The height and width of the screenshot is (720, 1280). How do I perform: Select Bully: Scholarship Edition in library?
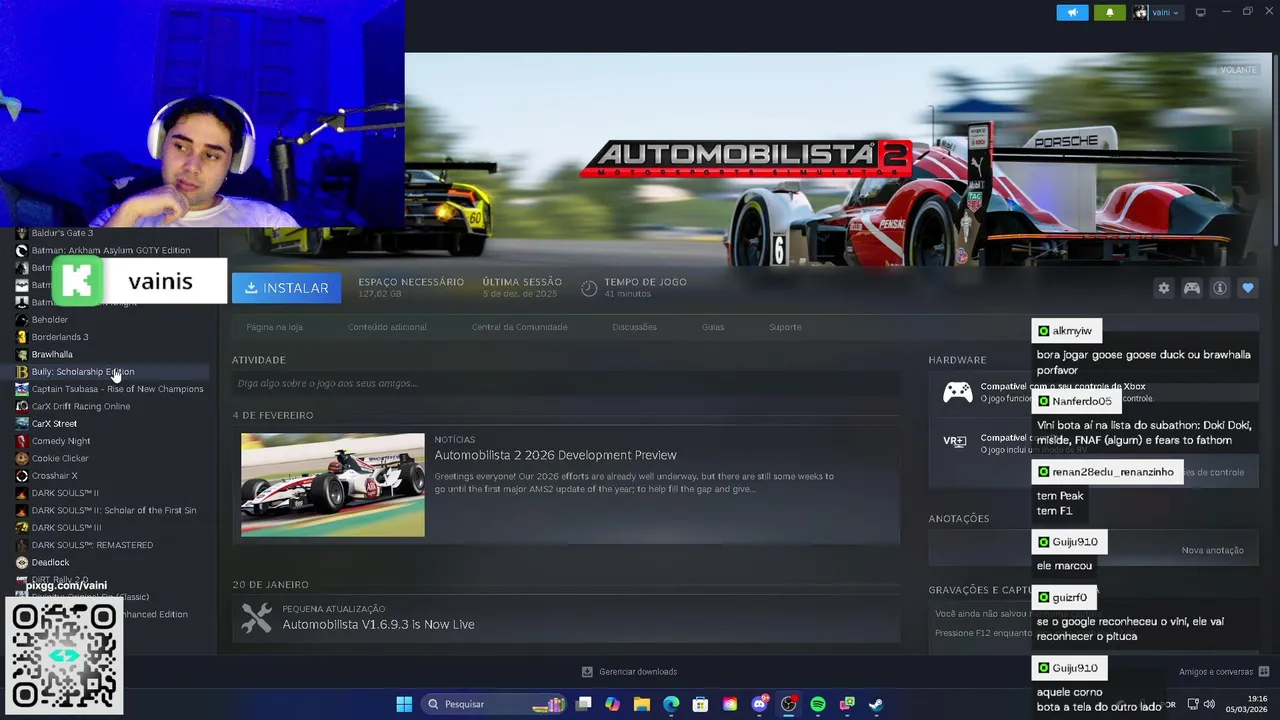(x=83, y=372)
